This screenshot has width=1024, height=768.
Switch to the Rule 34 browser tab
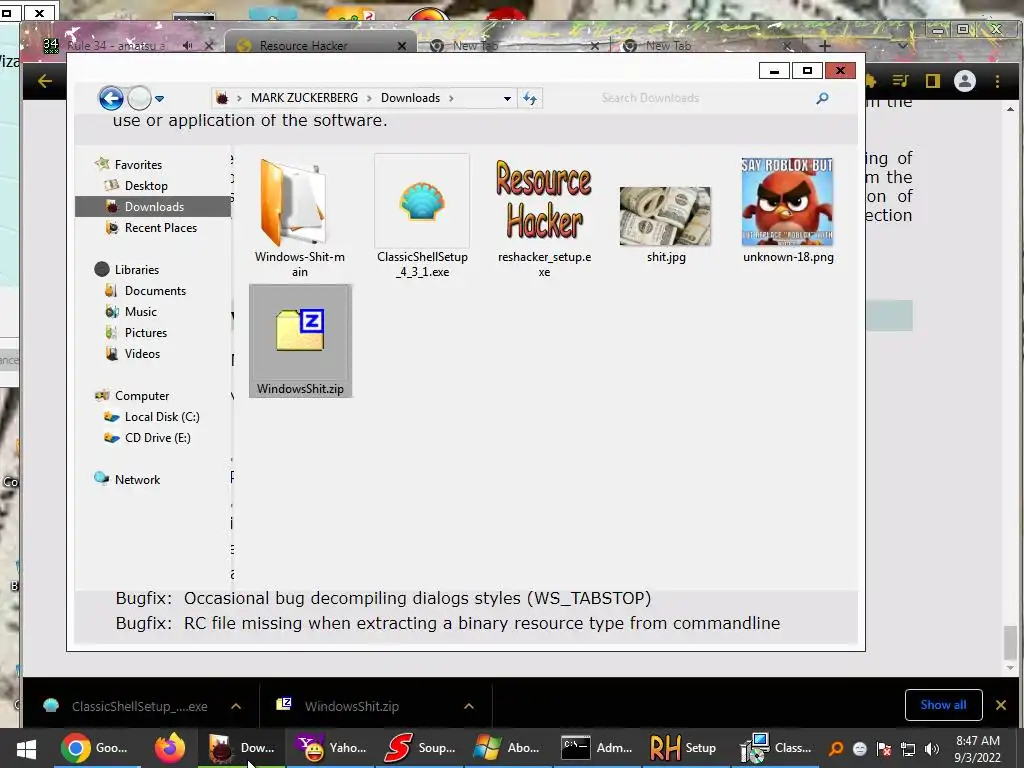click(116, 45)
